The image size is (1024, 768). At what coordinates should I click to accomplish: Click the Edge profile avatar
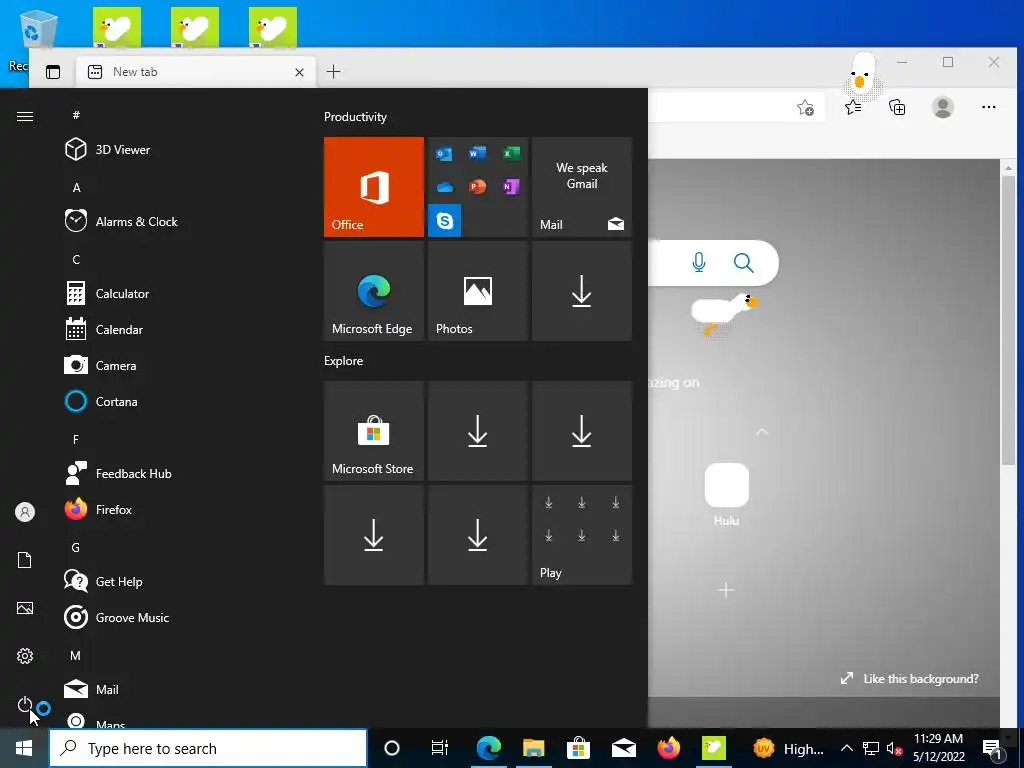coord(942,107)
